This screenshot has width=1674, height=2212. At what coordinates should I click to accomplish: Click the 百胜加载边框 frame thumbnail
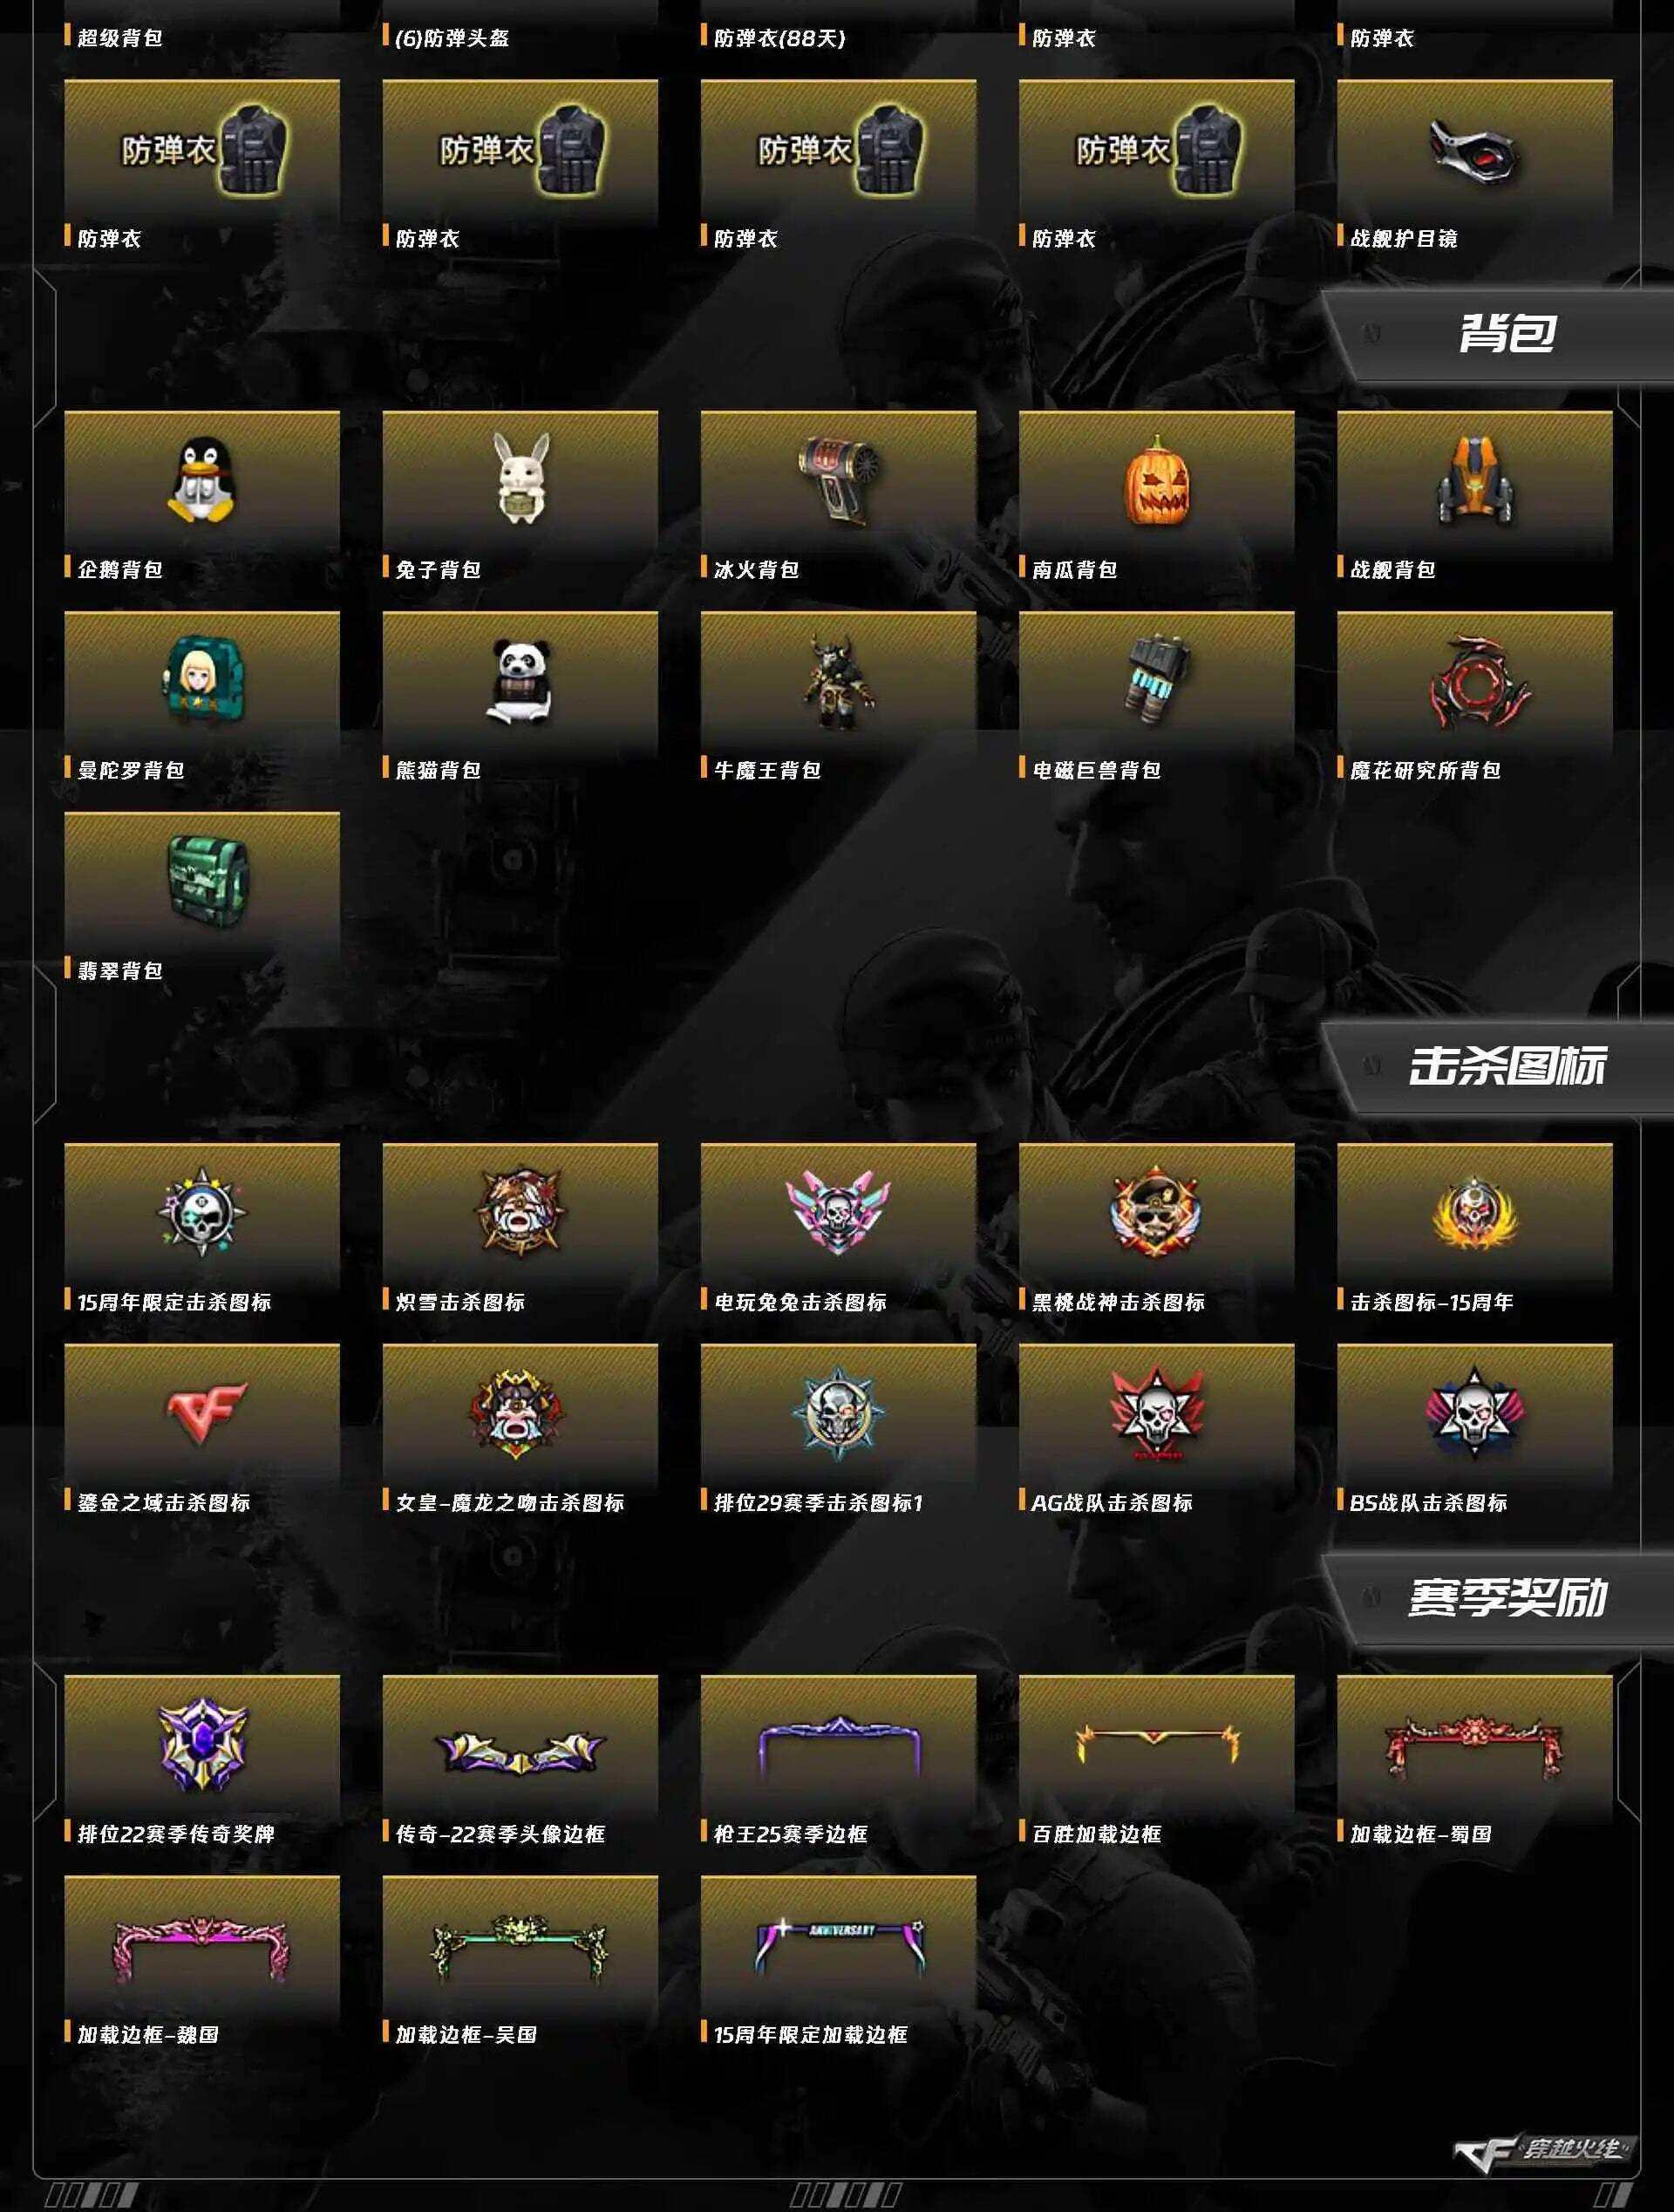point(1156,1741)
